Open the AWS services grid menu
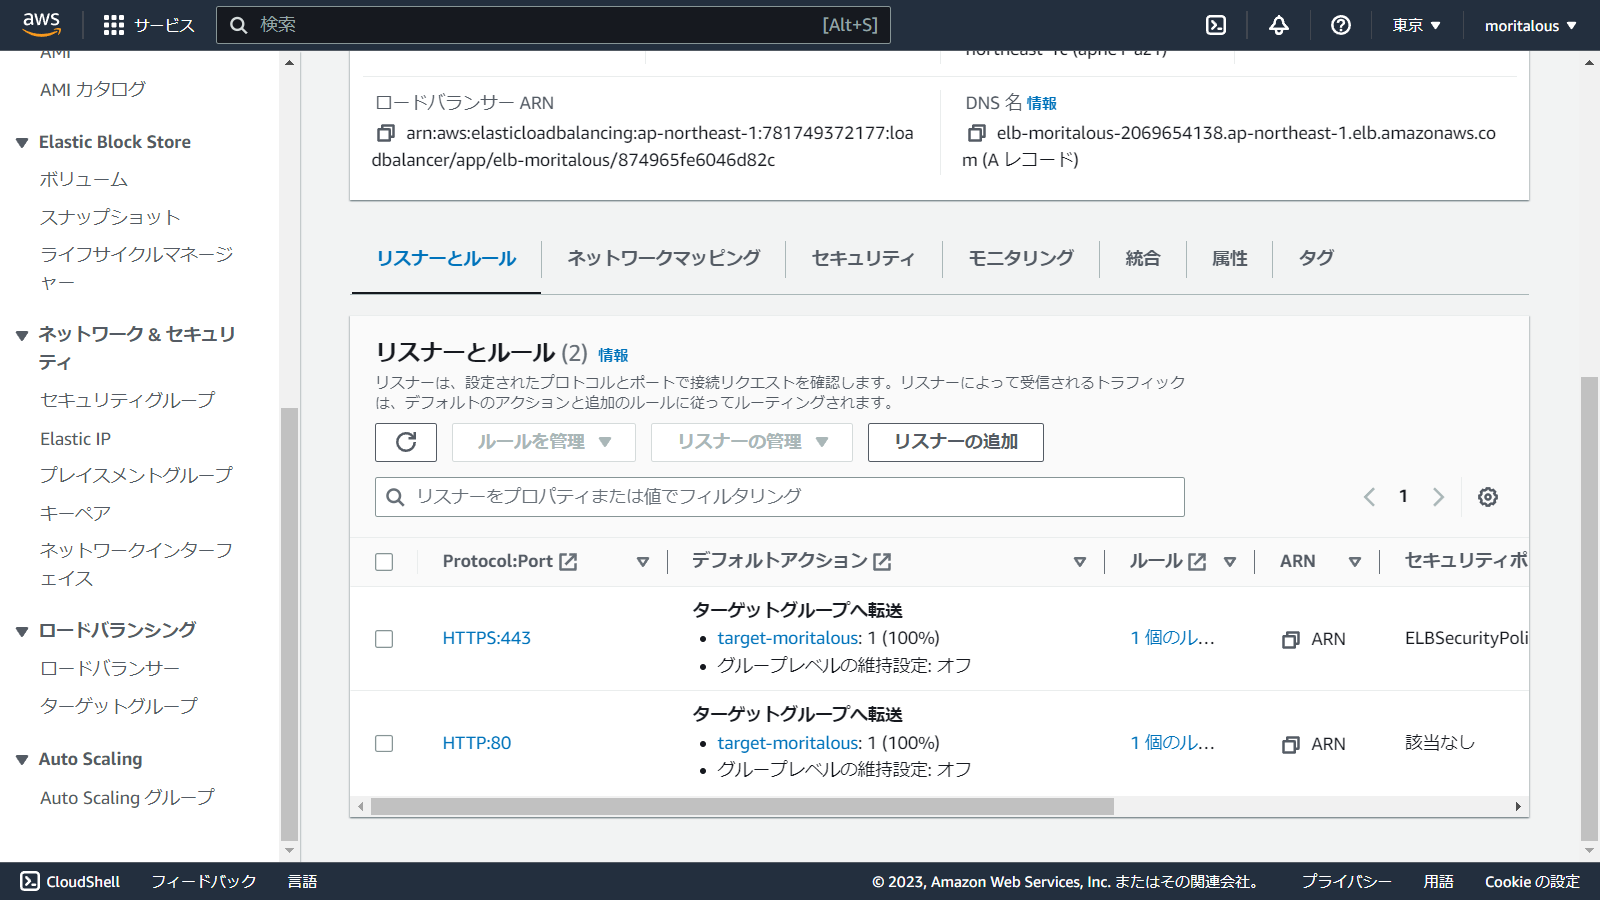 click(113, 24)
